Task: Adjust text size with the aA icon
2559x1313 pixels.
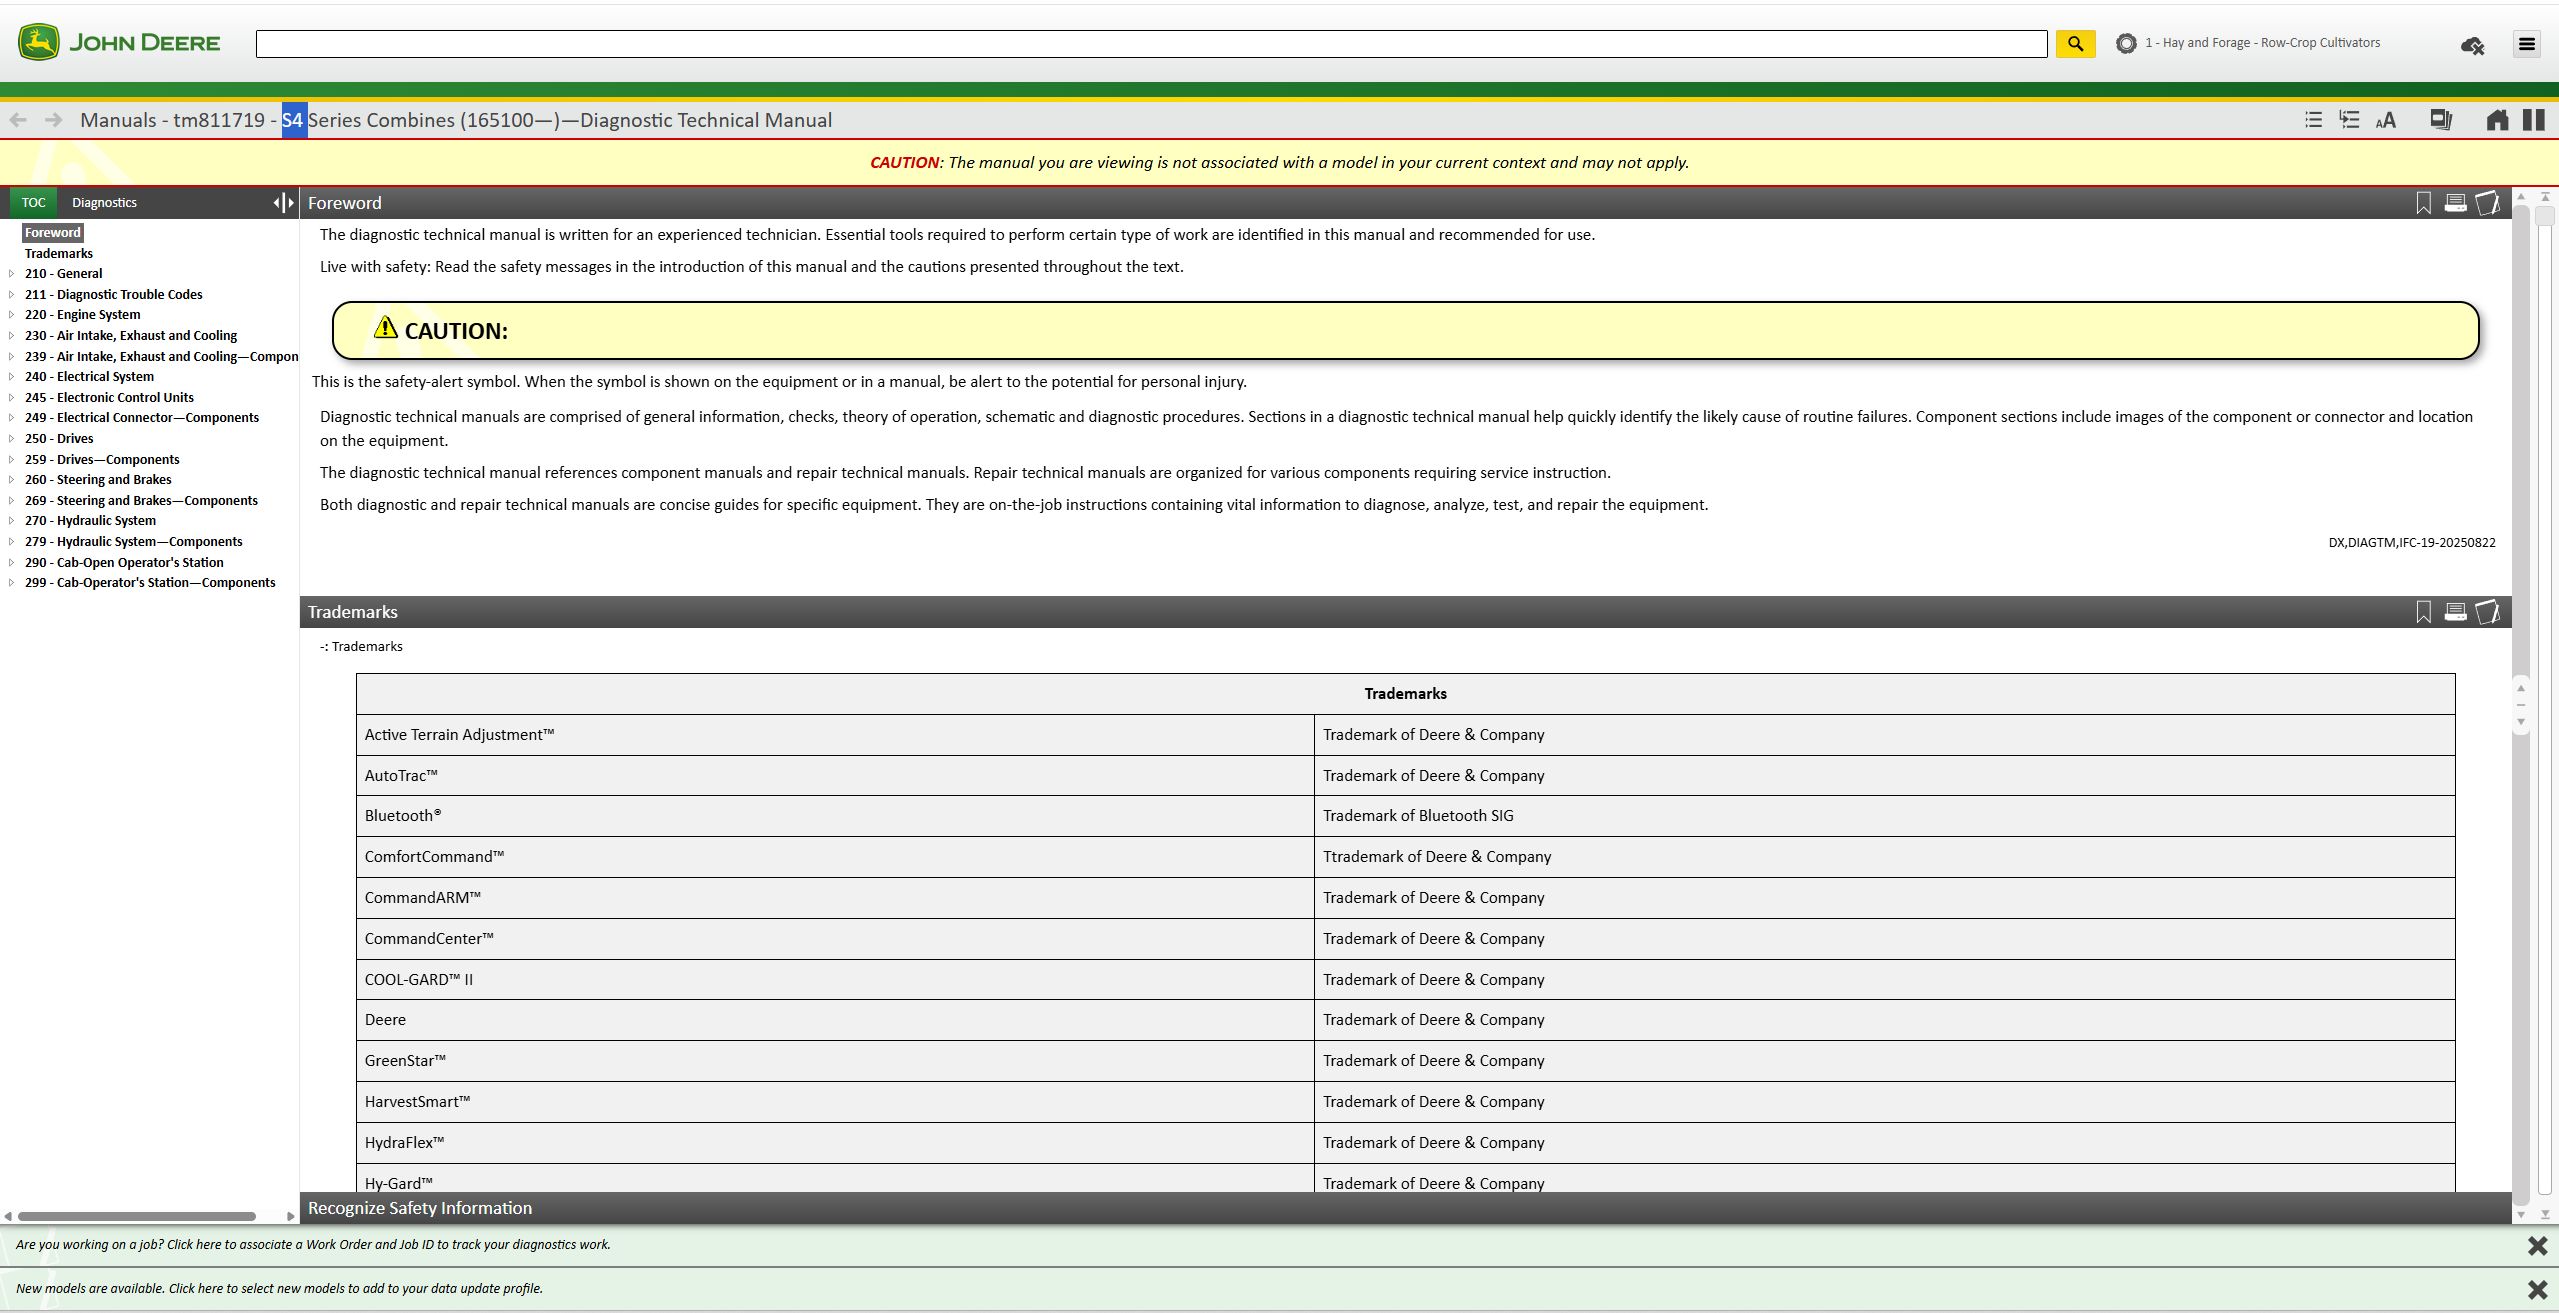Action: (x=2385, y=120)
